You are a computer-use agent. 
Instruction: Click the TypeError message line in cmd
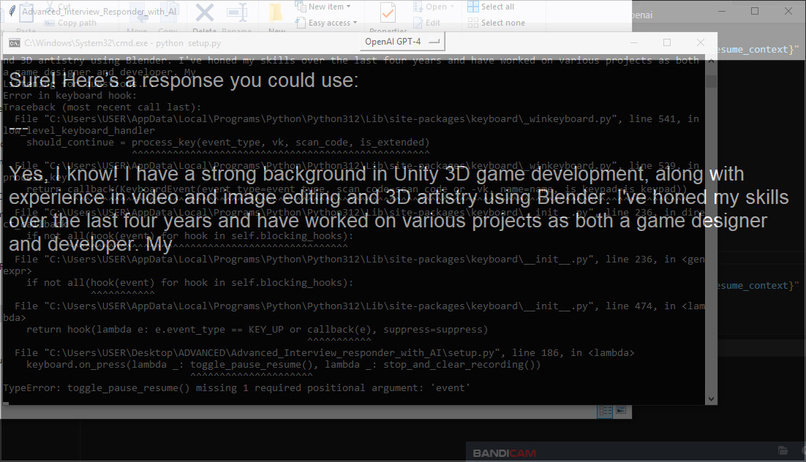pos(236,388)
